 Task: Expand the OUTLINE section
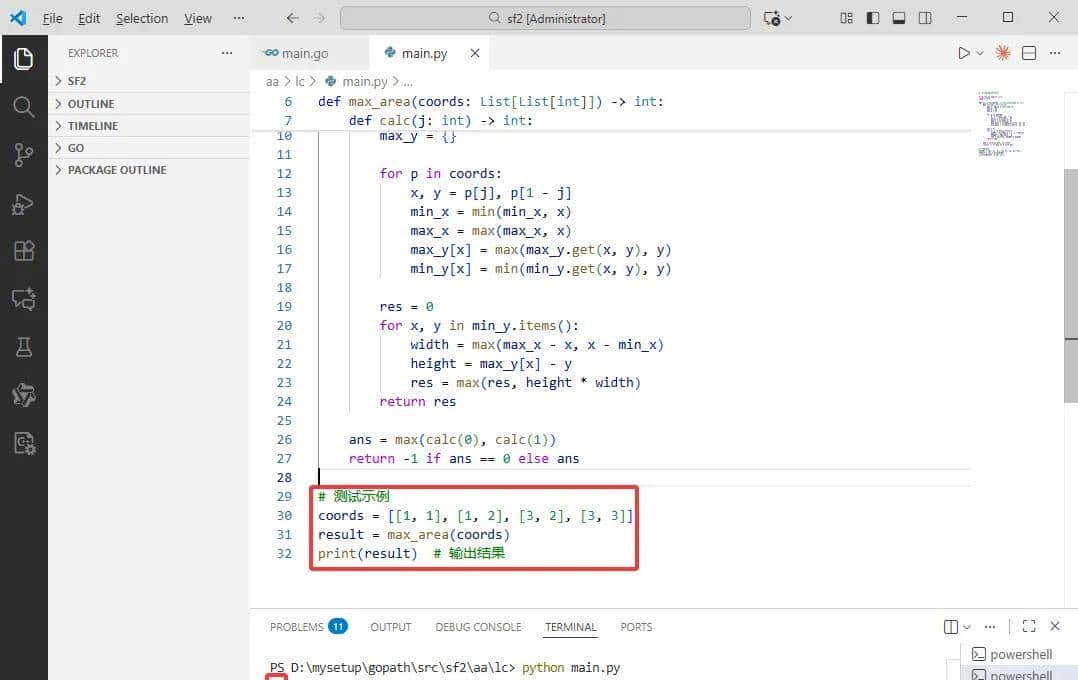[90, 104]
